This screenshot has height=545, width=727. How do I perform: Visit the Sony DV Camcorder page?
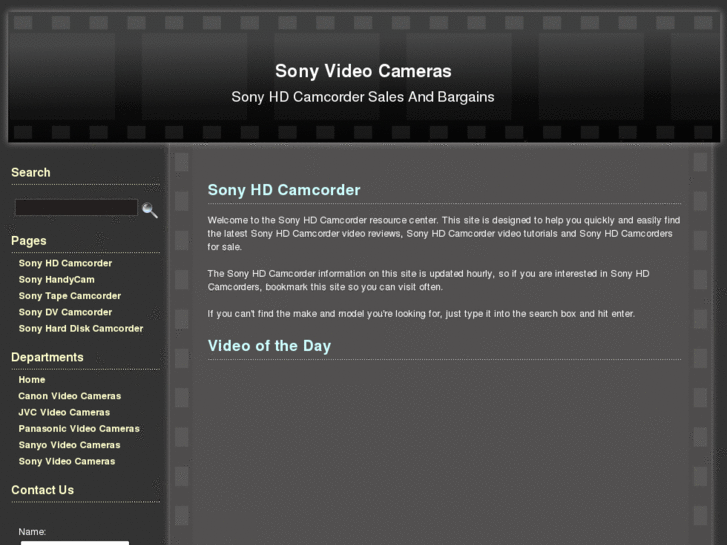coord(65,312)
